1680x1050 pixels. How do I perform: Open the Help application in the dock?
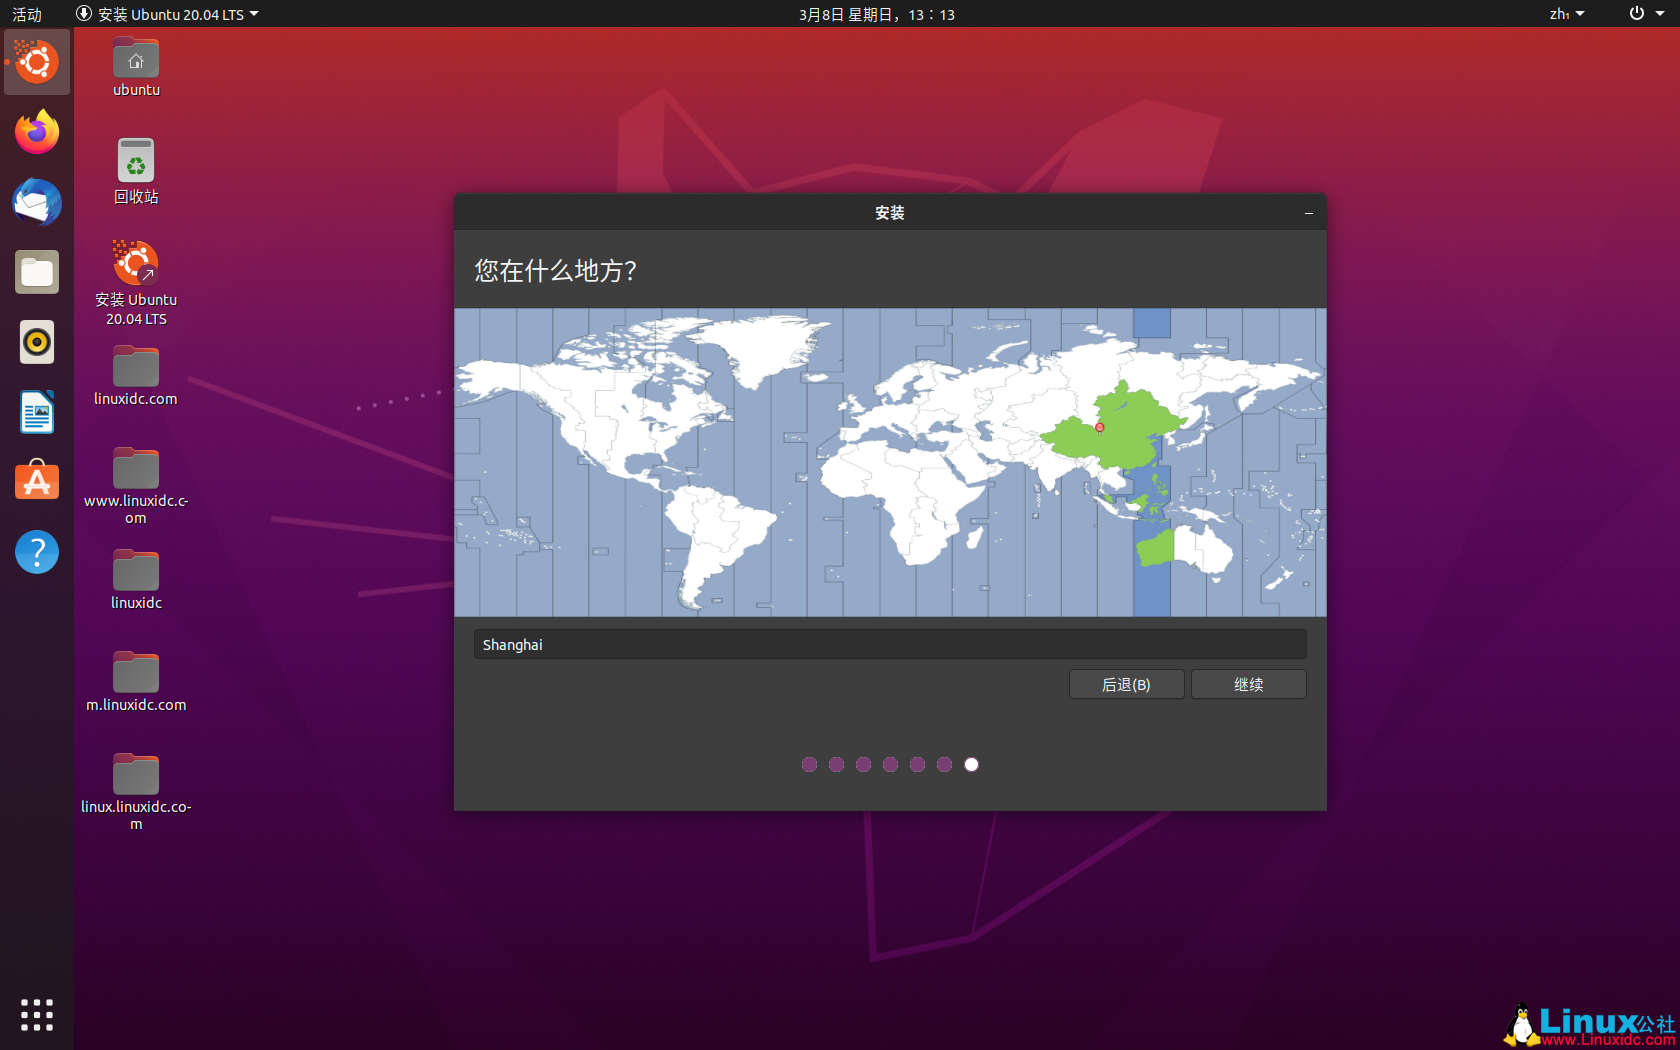point(36,551)
